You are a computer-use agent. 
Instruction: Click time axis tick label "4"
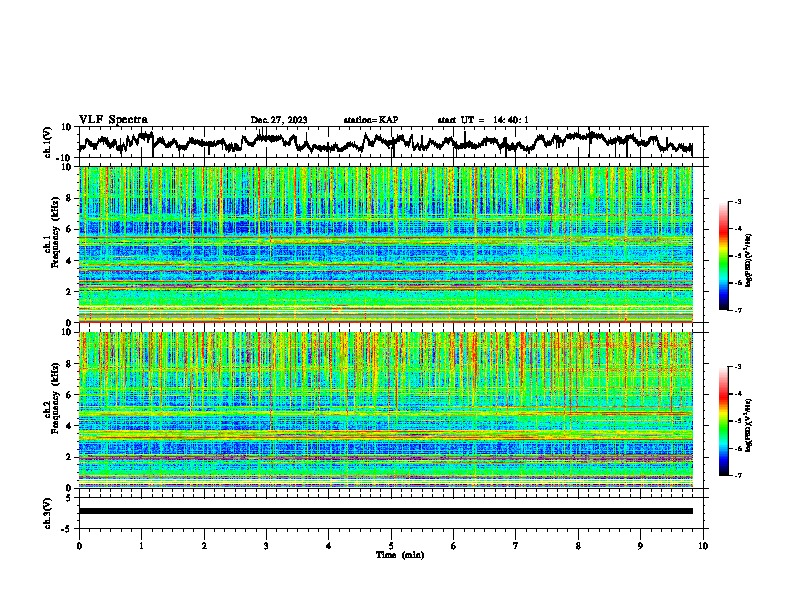pos(329,546)
